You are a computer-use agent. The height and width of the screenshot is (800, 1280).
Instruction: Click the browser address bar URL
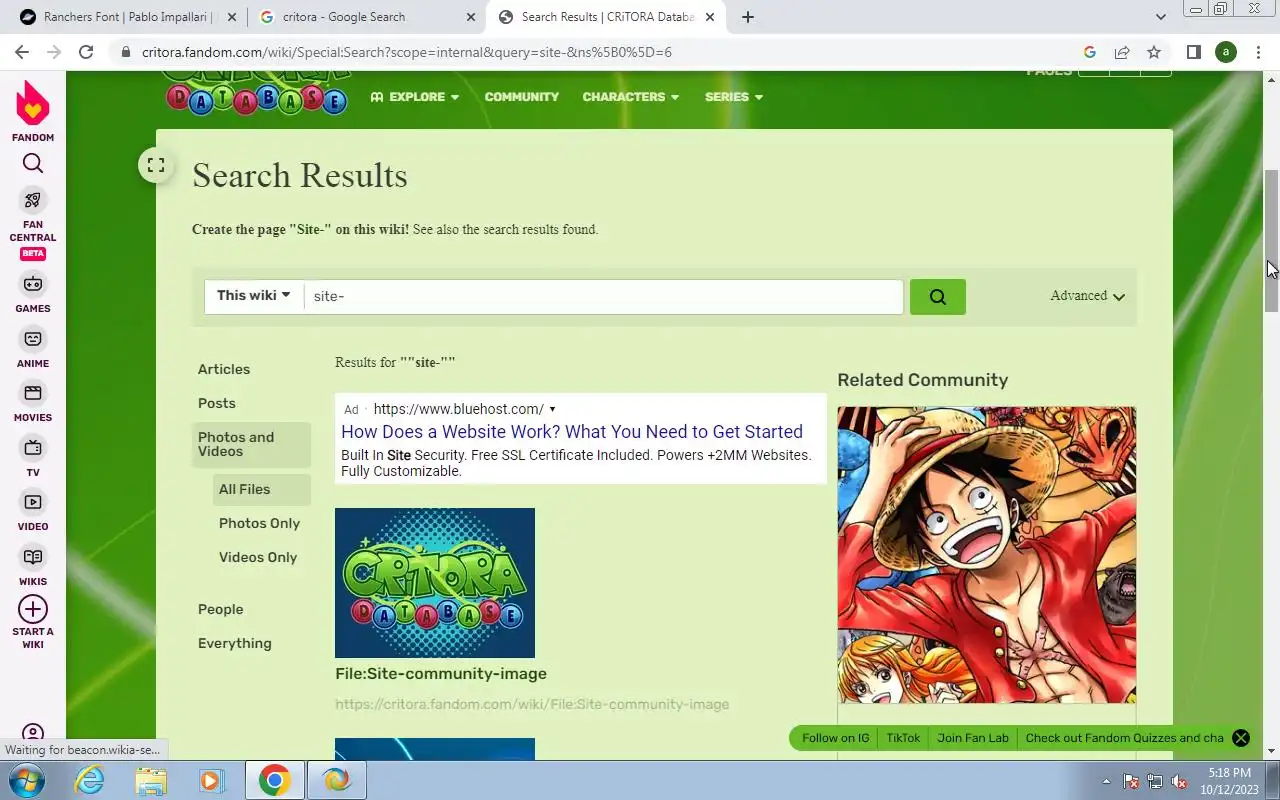pyautogui.click(x=407, y=52)
